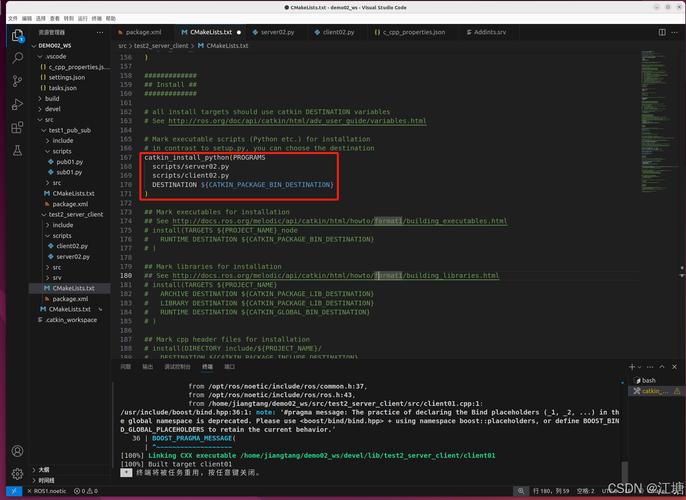686x500 pixels.
Task: Open the Source Control view
Action: pyautogui.click(x=18, y=81)
